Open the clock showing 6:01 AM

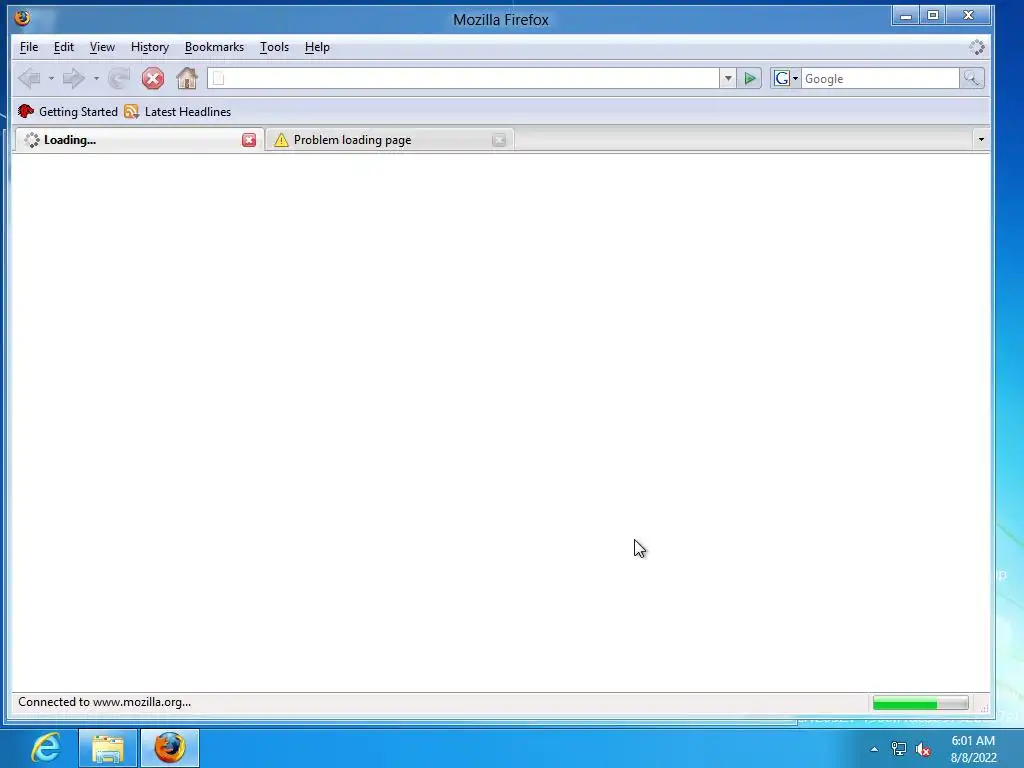point(973,749)
